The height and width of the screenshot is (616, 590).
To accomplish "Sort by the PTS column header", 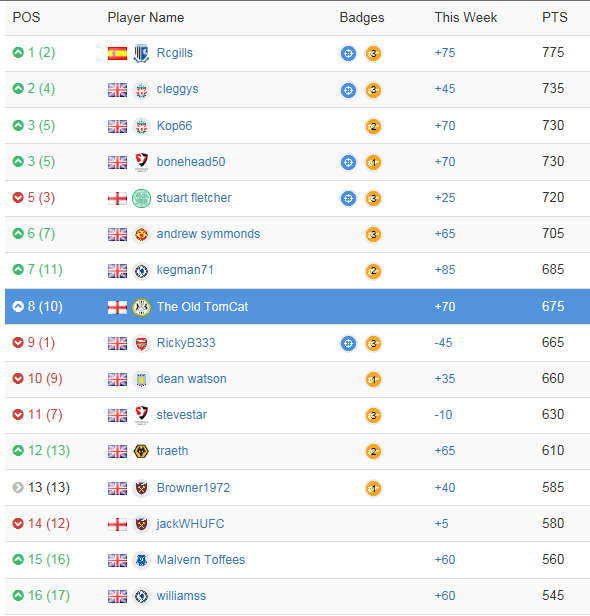I will 555,17.
